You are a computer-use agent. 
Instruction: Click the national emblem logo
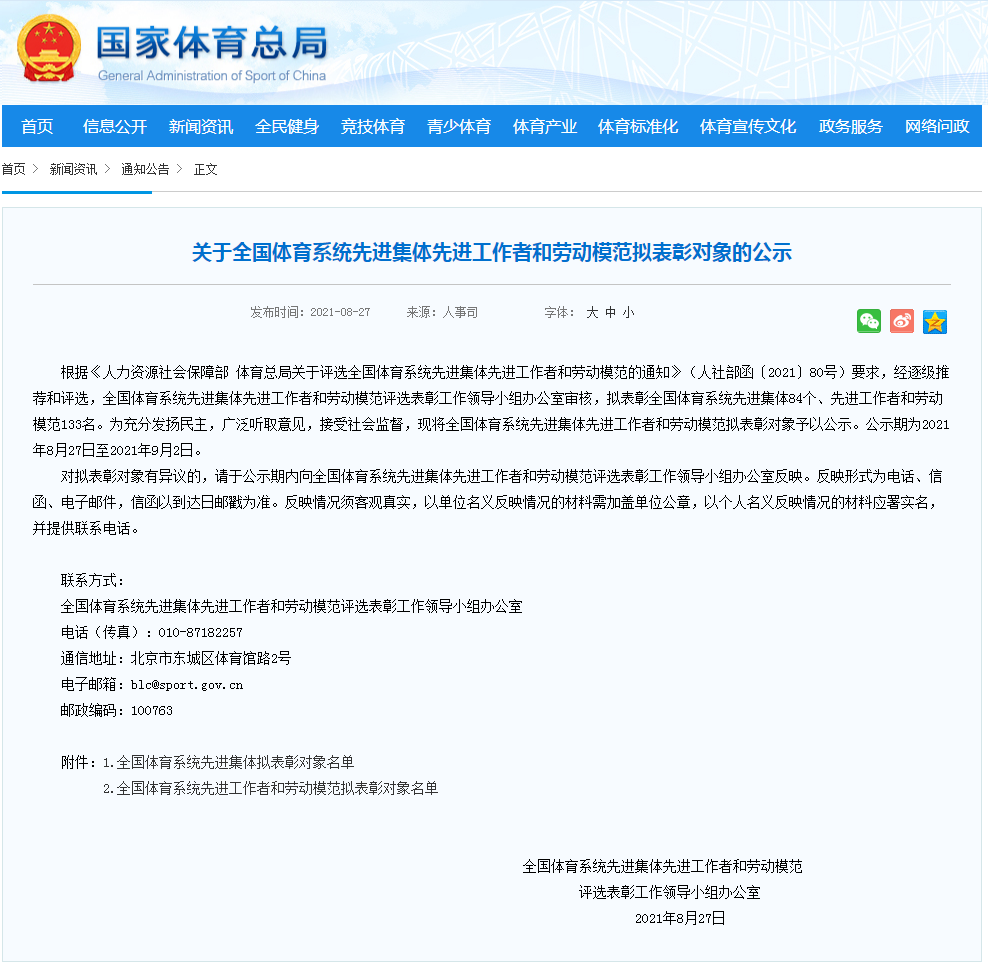[x=49, y=49]
